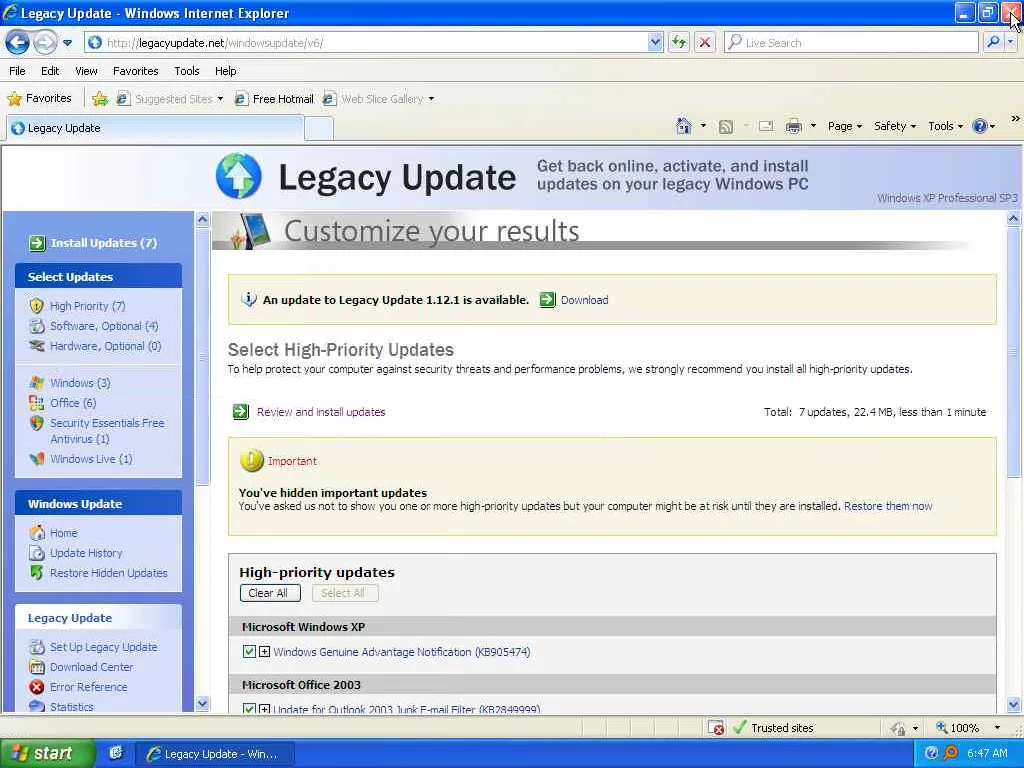Screen dimensions: 1024x768
Task: Click the browser Back arrow button
Action: [x=18, y=43]
